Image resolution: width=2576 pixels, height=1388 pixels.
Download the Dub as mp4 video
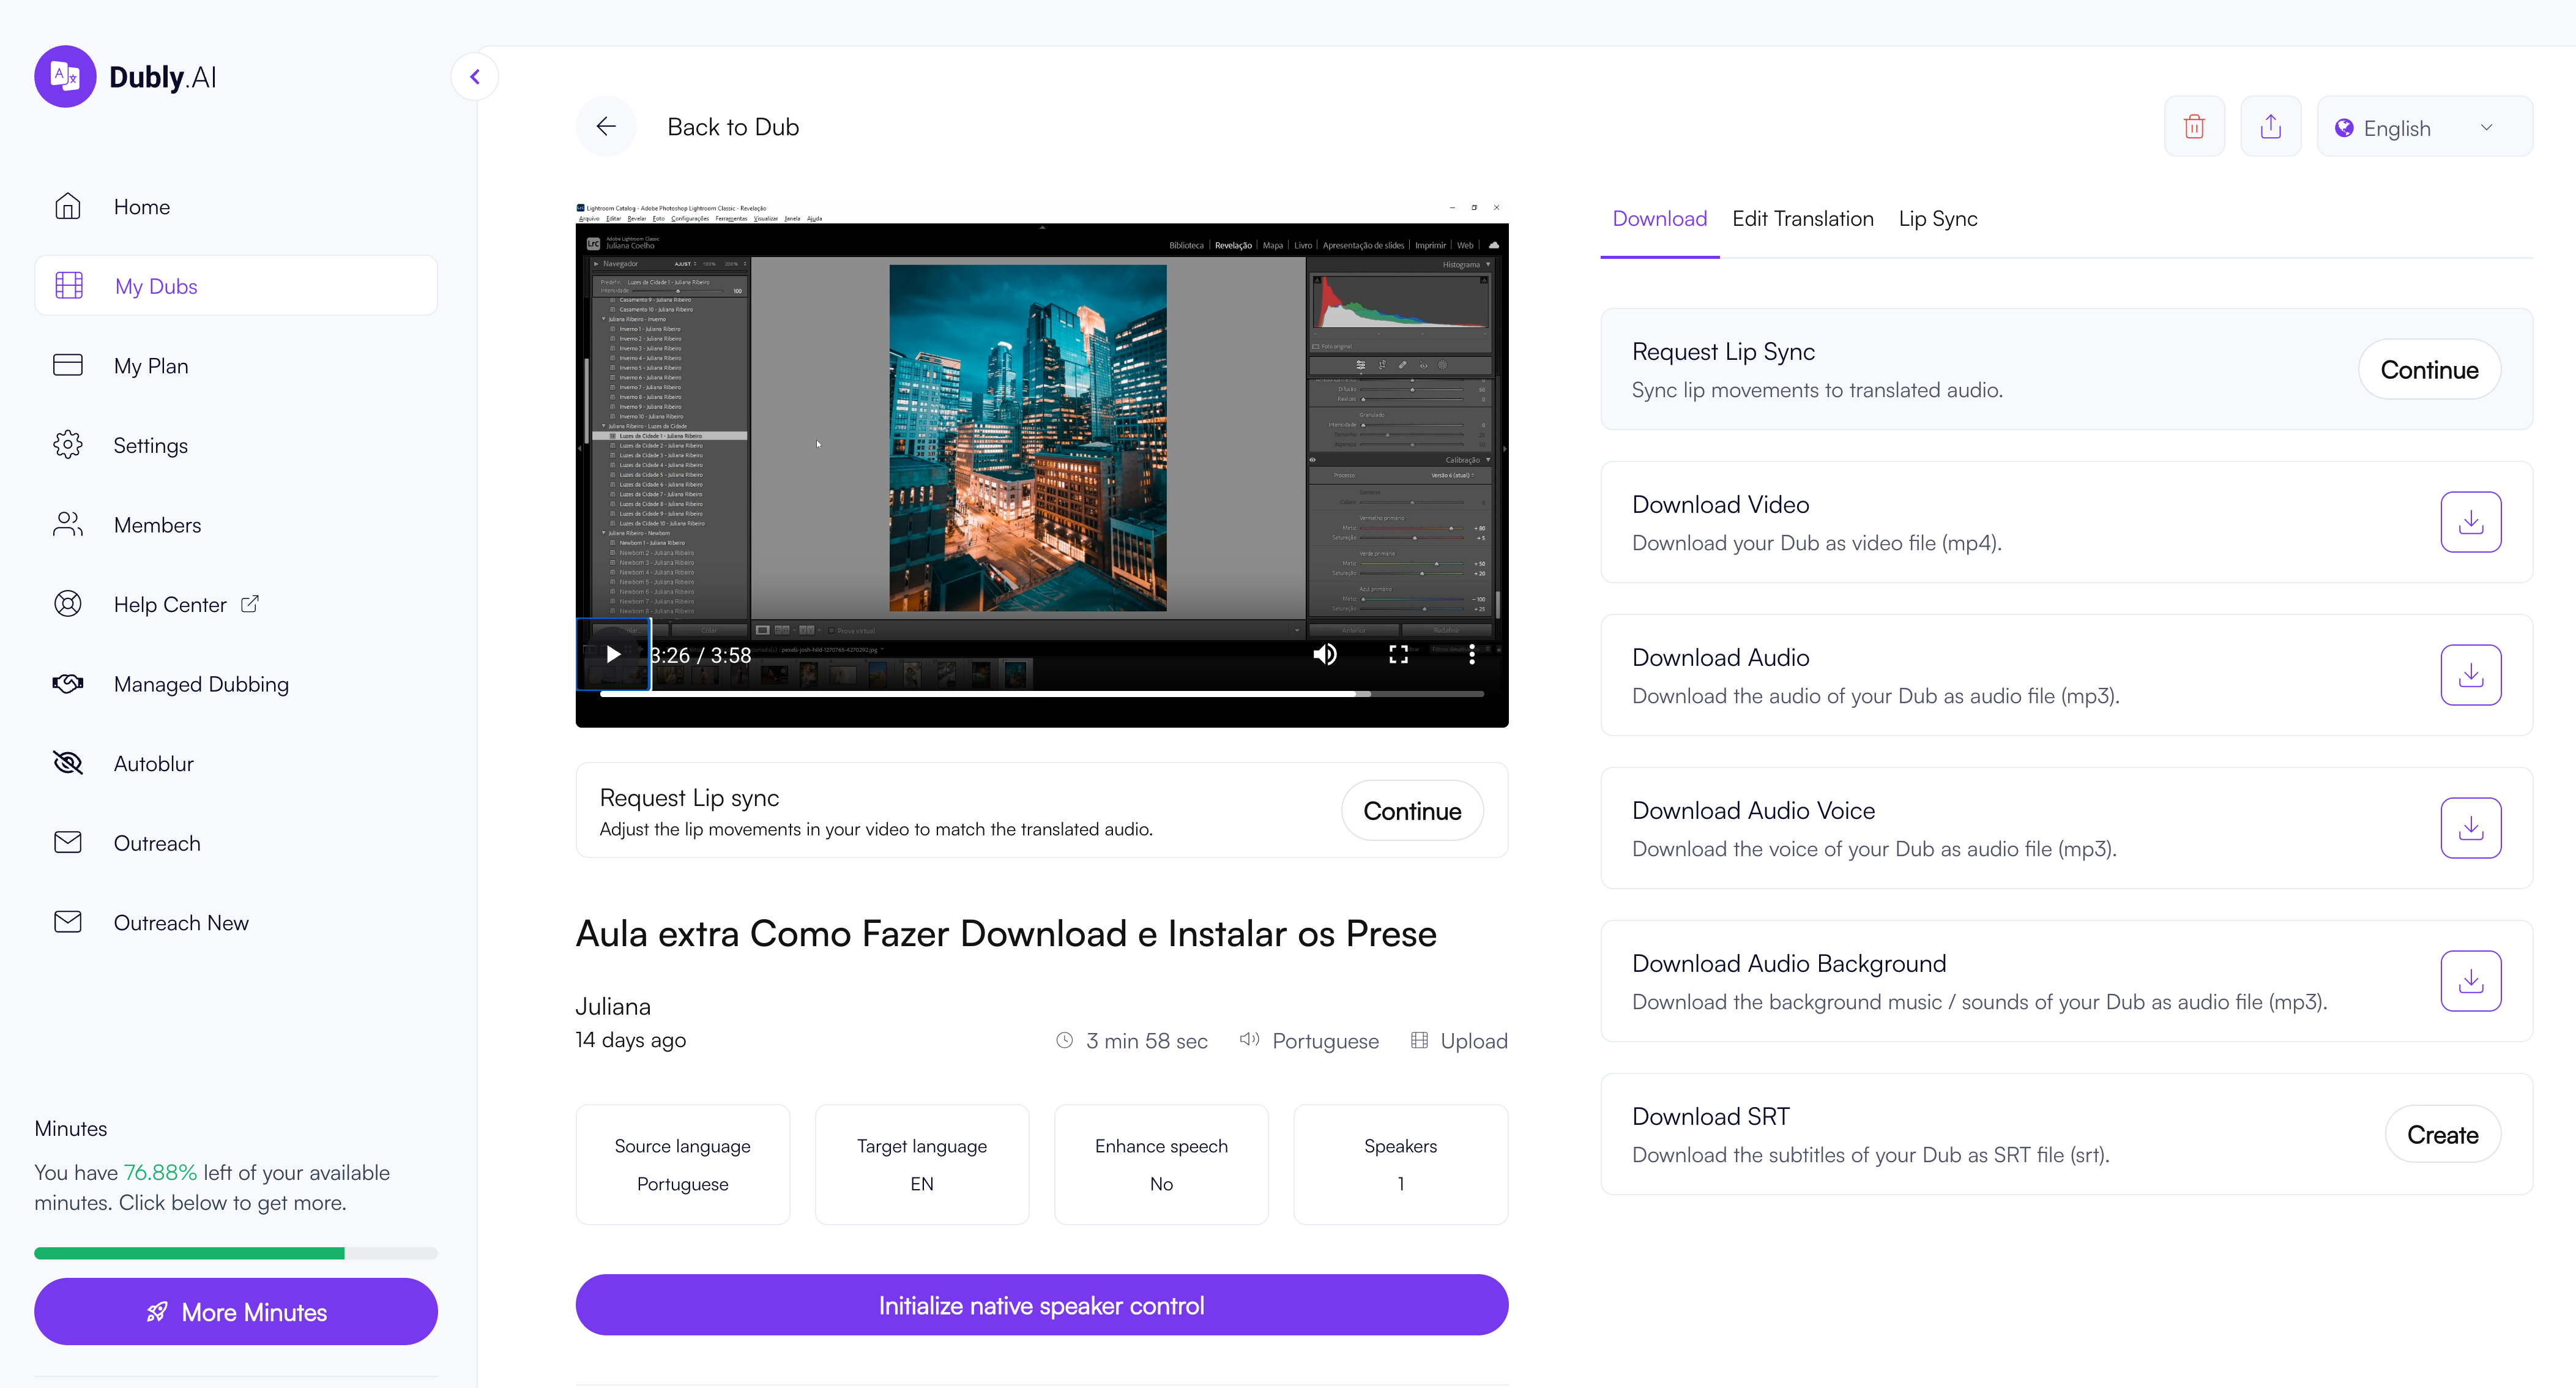(x=2470, y=522)
